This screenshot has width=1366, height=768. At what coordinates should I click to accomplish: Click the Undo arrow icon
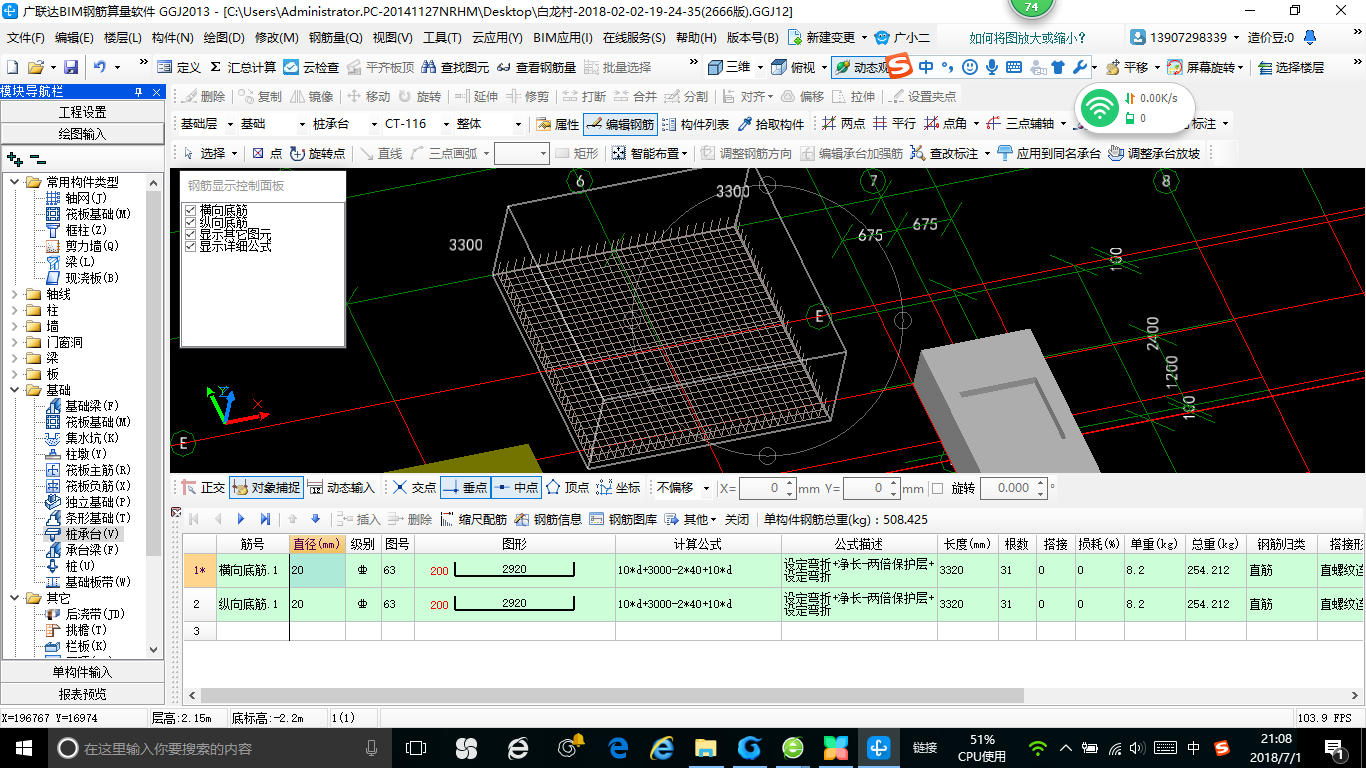pos(100,67)
